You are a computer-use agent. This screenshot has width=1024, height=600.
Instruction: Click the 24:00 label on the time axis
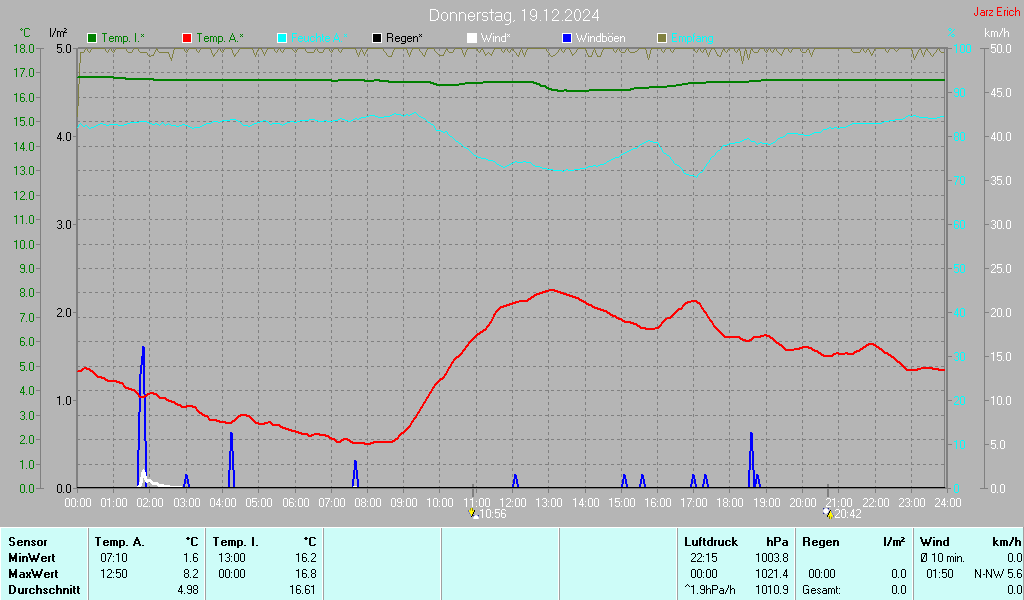(x=948, y=503)
